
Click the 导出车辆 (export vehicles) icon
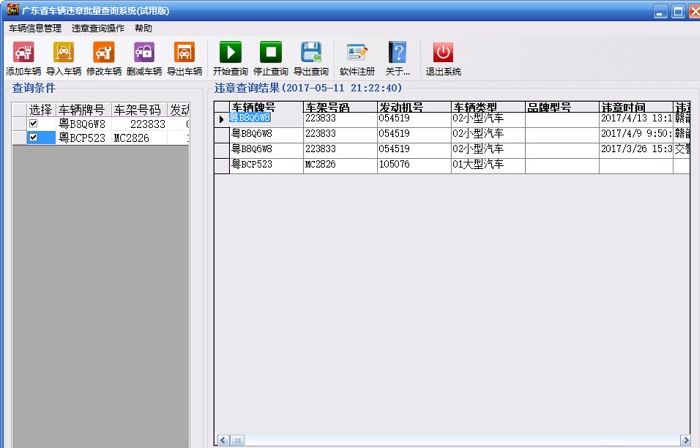click(184, 53)
